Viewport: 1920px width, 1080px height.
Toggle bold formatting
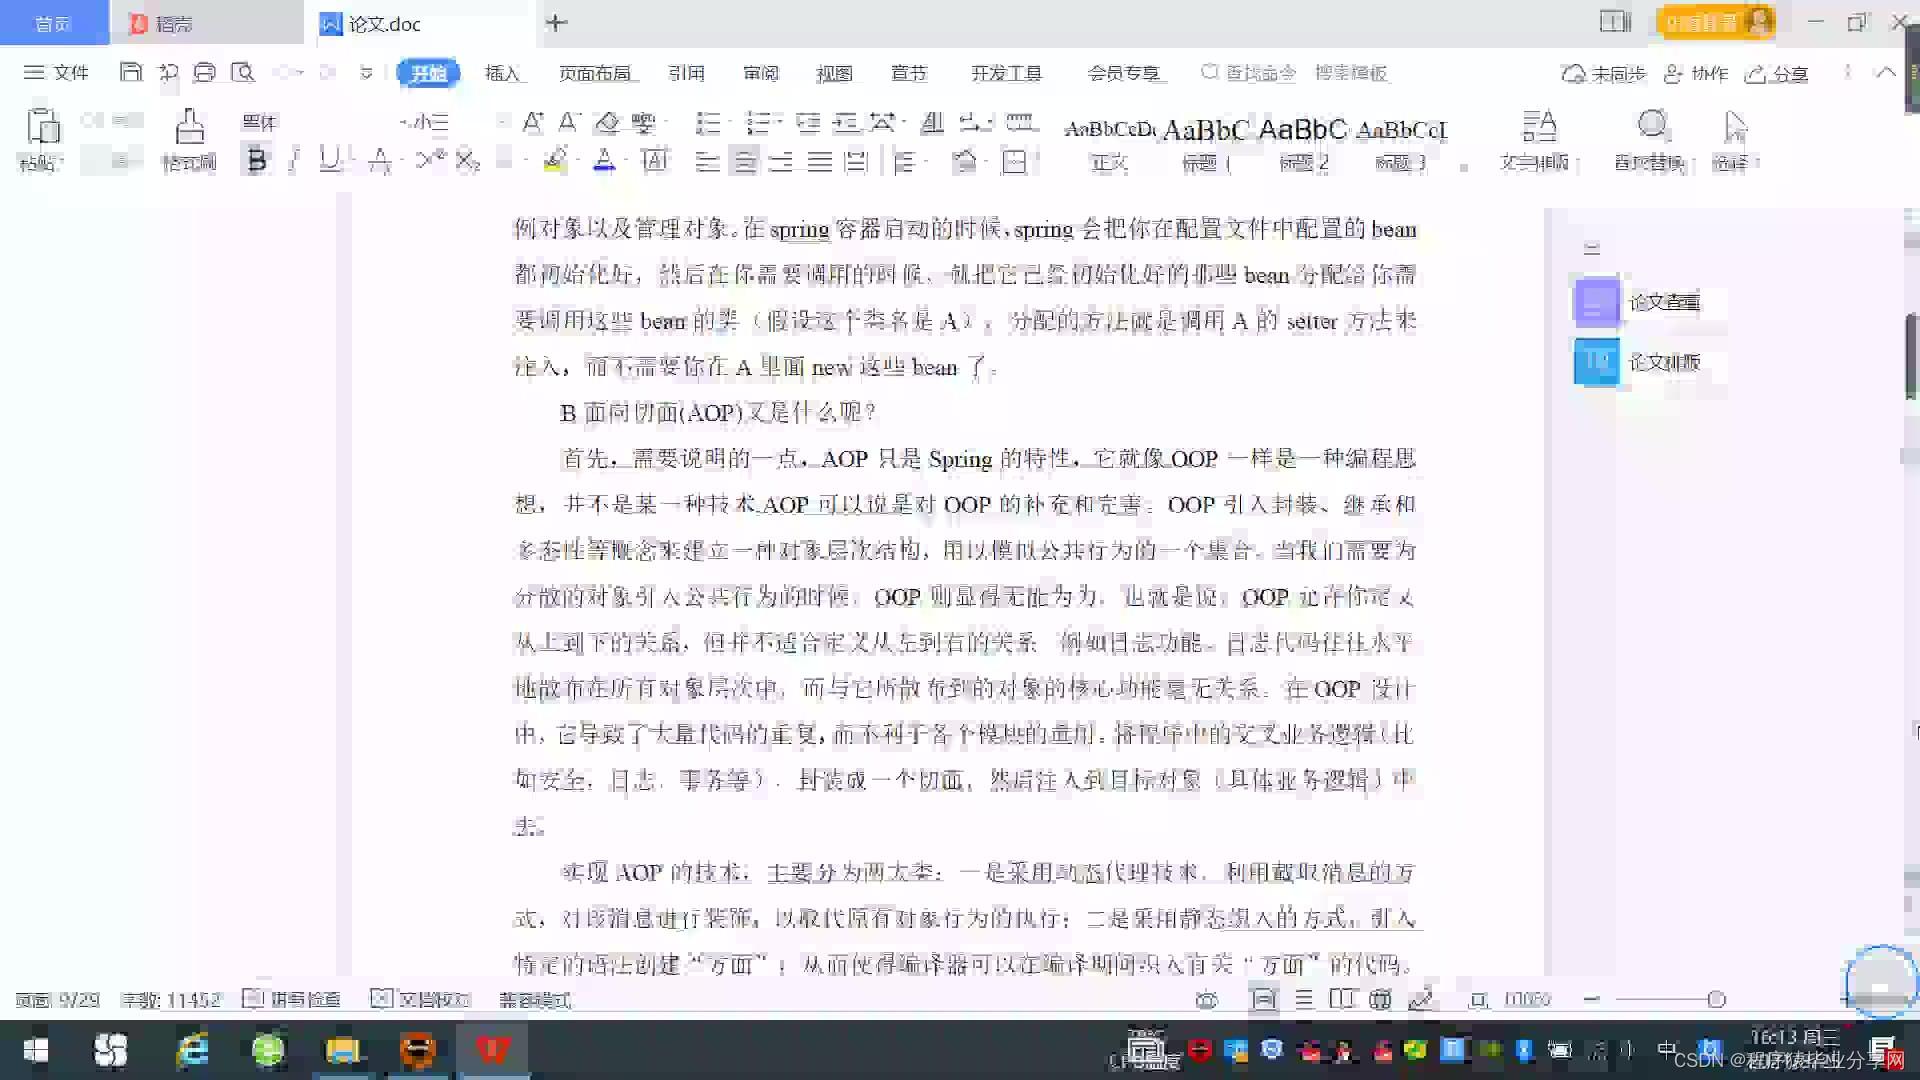coord(256,160)
